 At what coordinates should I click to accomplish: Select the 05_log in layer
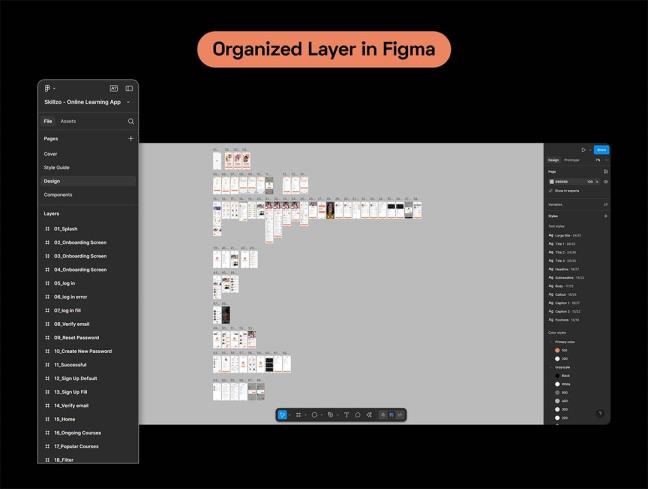(x=64, y=283)
